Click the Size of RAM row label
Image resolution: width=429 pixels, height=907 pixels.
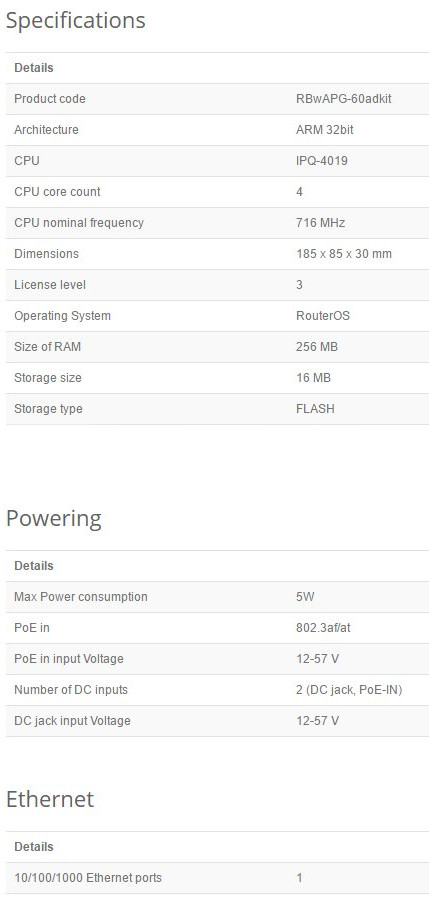click(x=47, y=347)
